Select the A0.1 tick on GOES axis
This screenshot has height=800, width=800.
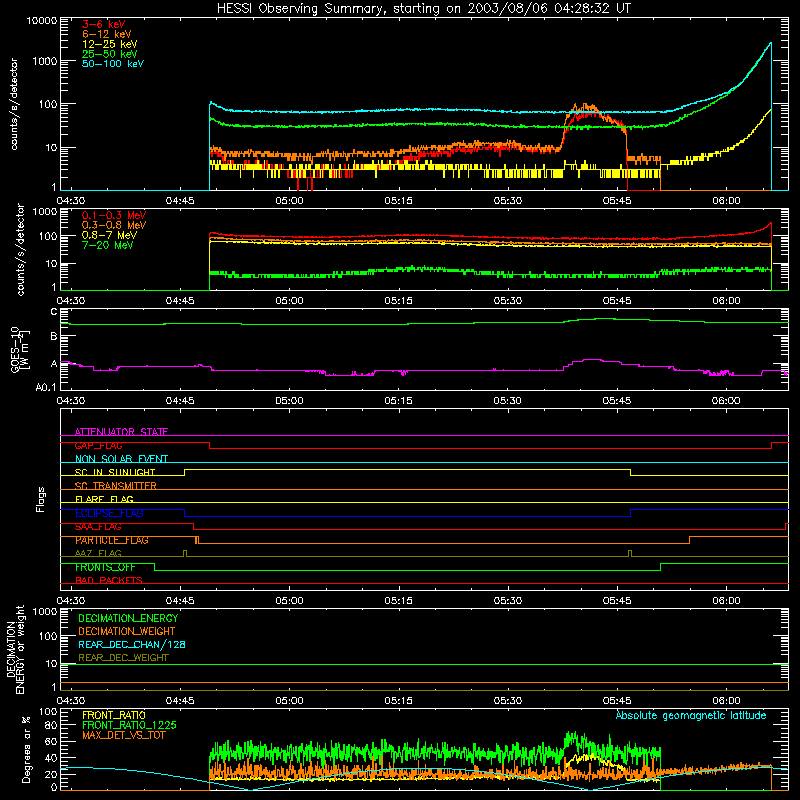coord(46,388)
